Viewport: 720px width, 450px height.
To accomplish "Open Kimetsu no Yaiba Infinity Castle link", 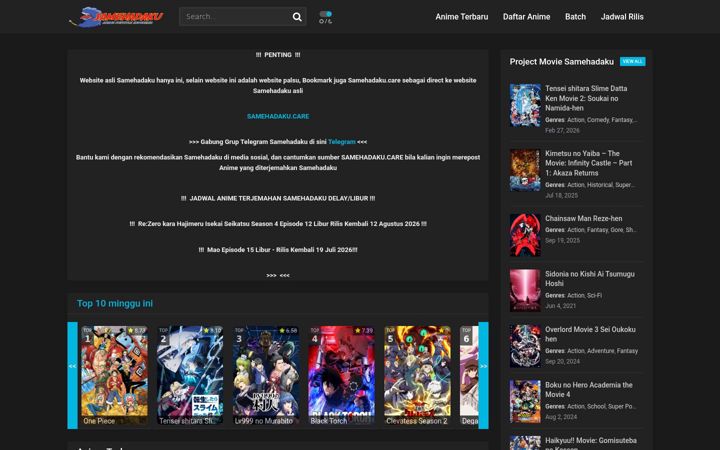I will click(588, 163).
